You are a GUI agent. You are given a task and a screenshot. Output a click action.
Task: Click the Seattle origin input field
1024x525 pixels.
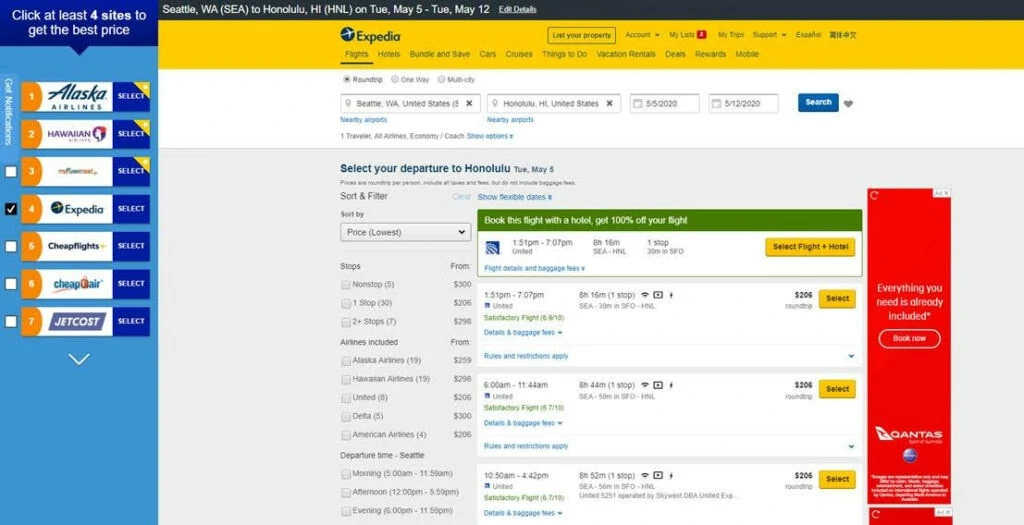point(410,103)
